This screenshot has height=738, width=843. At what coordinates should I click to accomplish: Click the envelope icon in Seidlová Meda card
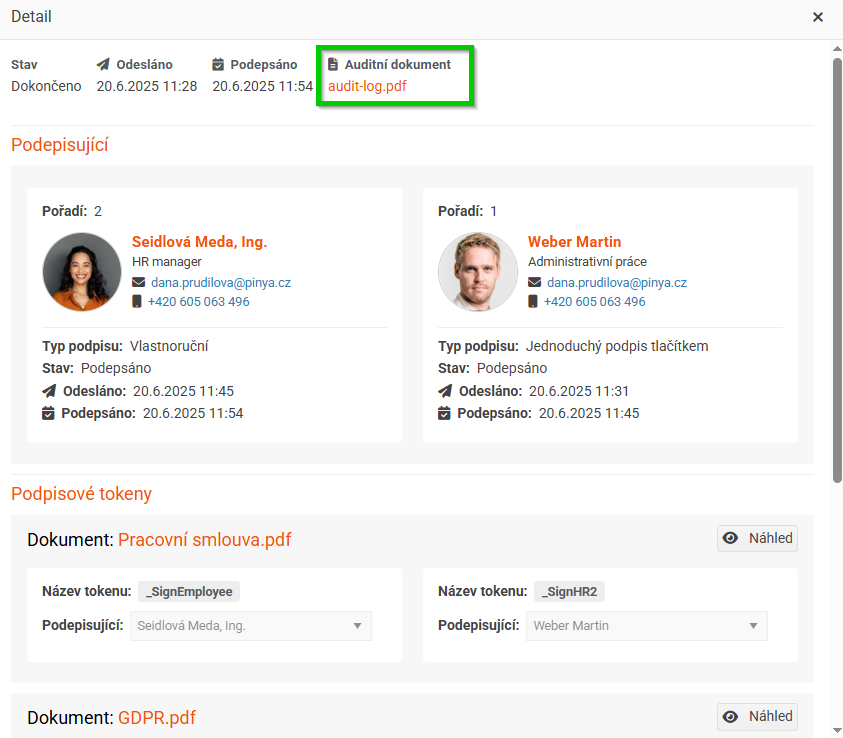[139, 282]
